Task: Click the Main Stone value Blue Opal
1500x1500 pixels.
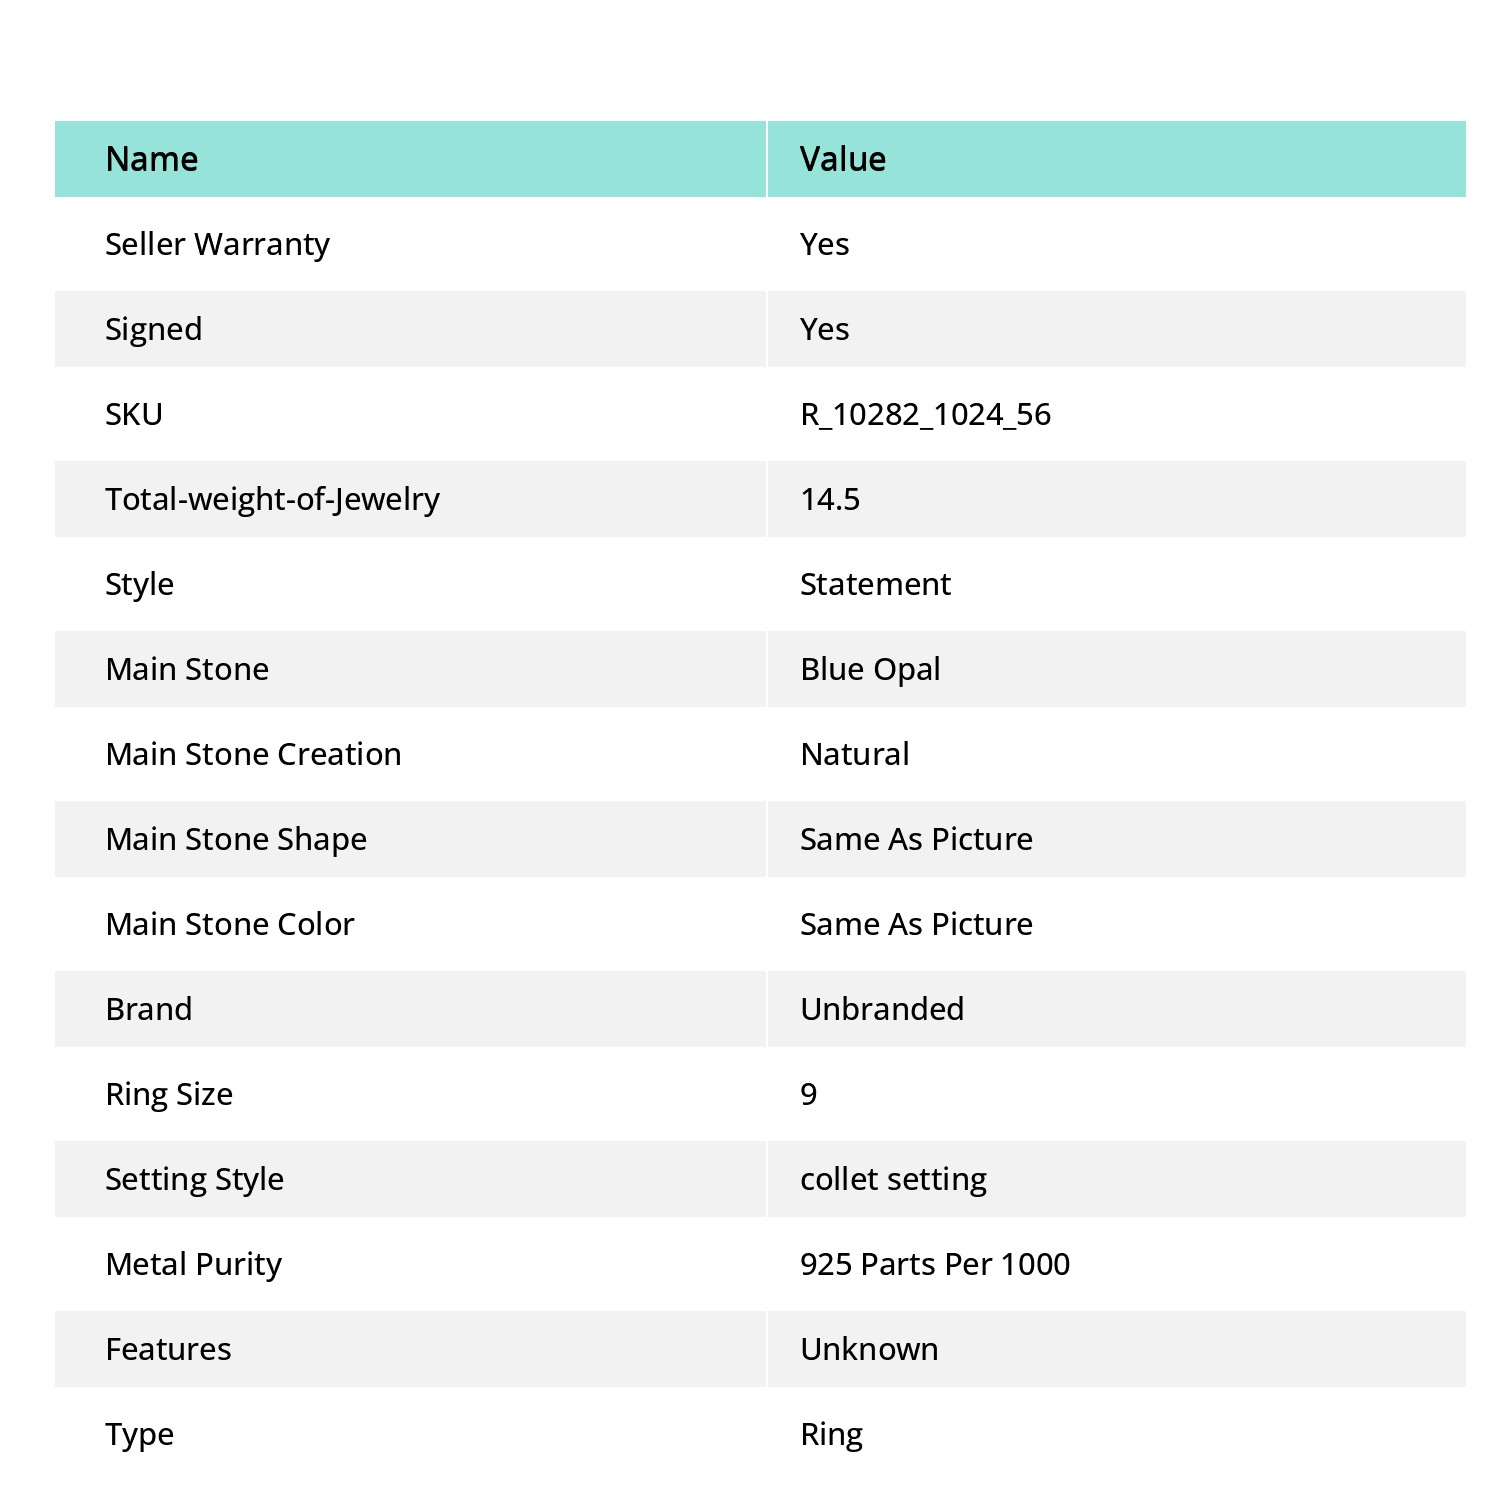Action: point(870,670)
